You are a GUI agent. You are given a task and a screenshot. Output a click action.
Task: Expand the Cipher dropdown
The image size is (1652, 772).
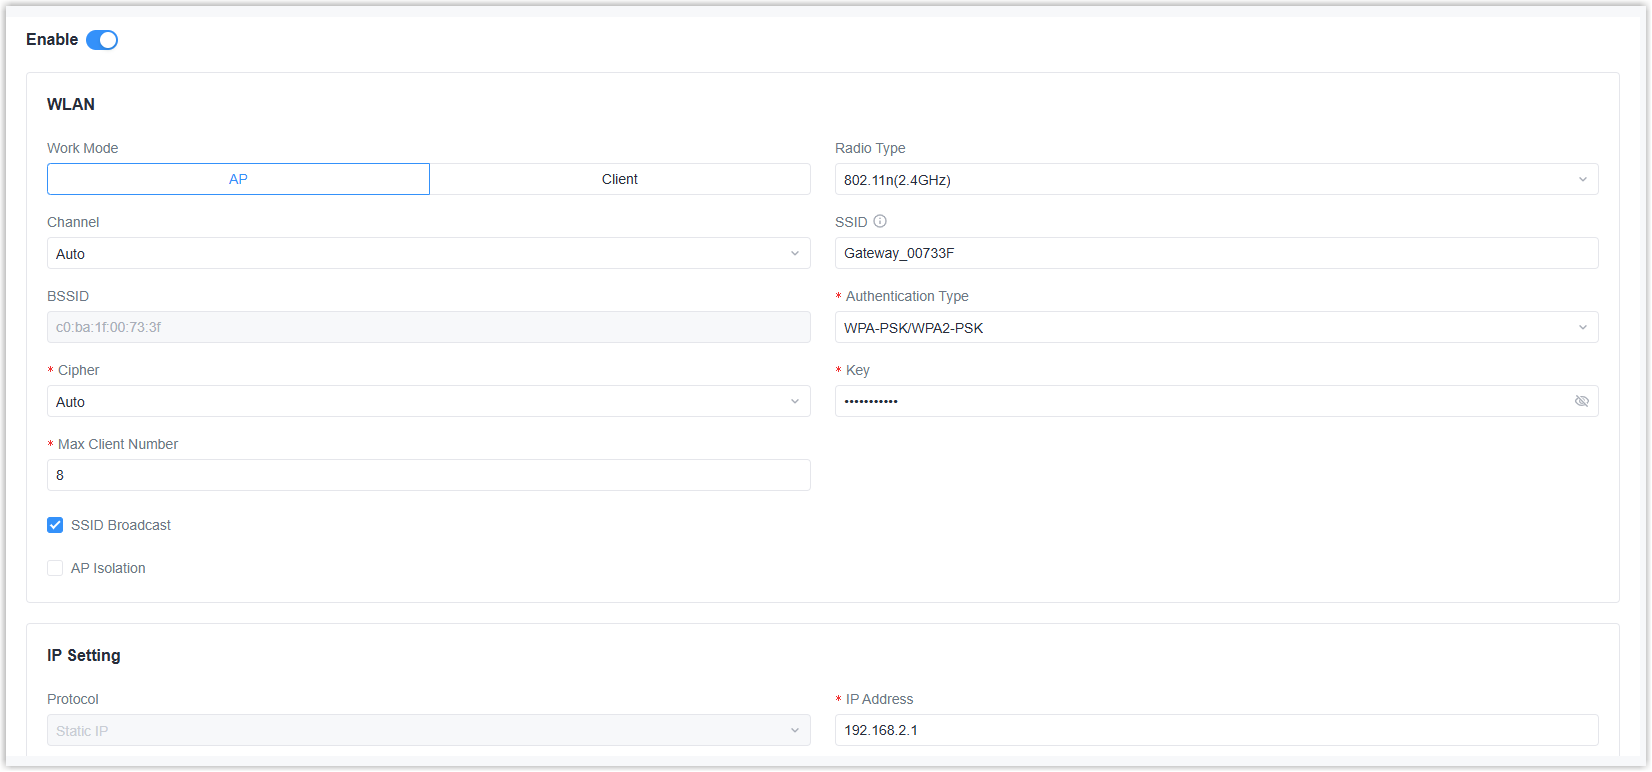click(x=428, y=402)
